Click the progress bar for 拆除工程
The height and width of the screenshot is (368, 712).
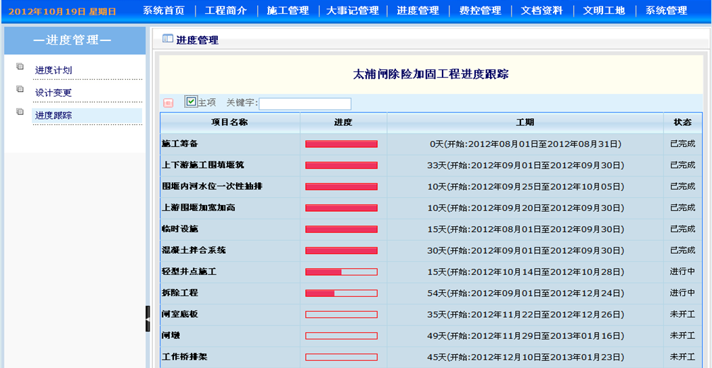[341, 293]
